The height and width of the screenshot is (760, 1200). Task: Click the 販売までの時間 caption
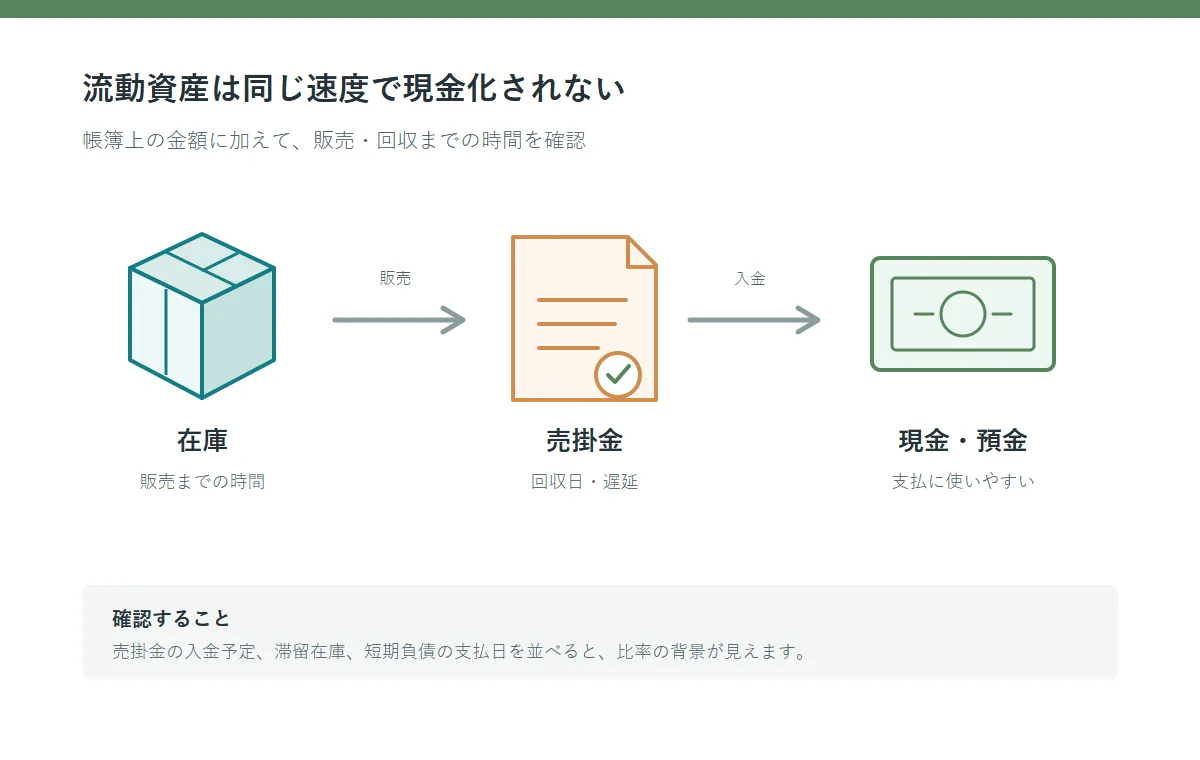(202, 482)
